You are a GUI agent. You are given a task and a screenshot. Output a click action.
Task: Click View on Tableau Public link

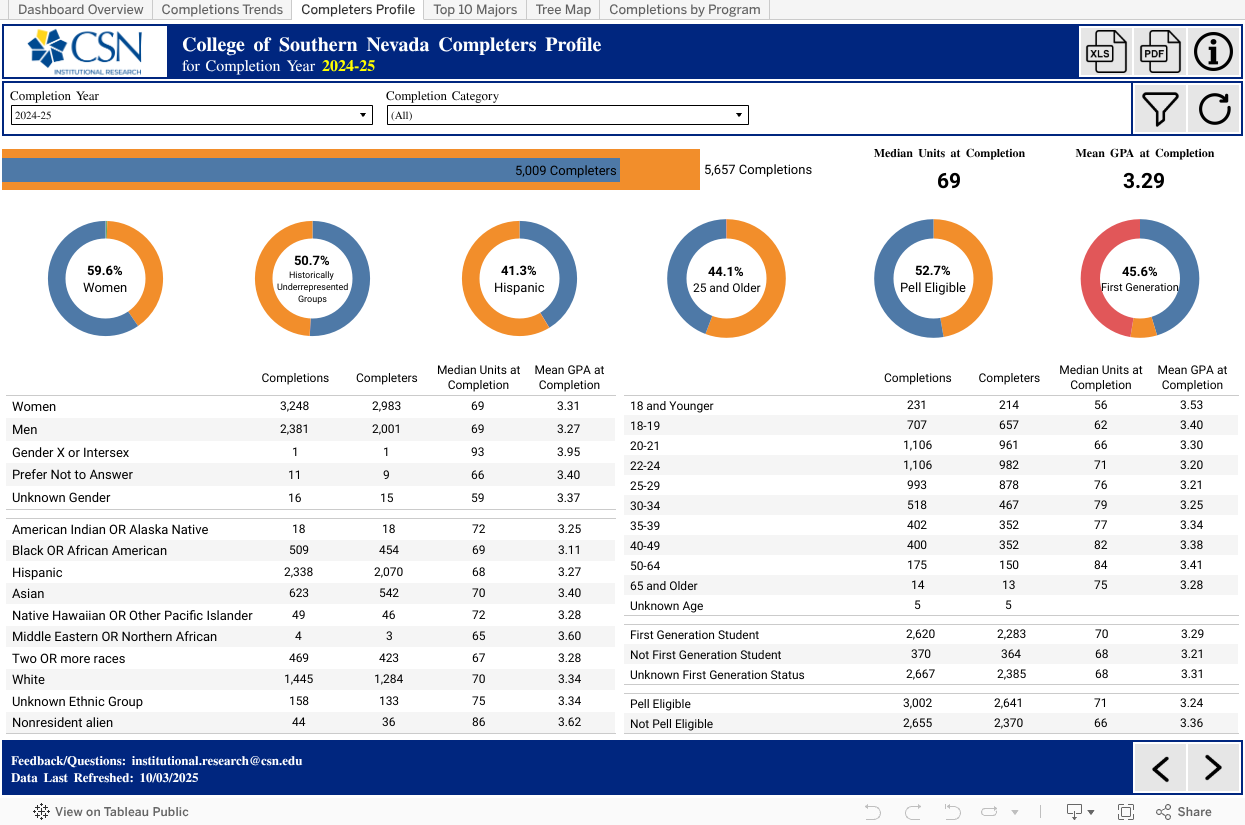click(111, 812)
